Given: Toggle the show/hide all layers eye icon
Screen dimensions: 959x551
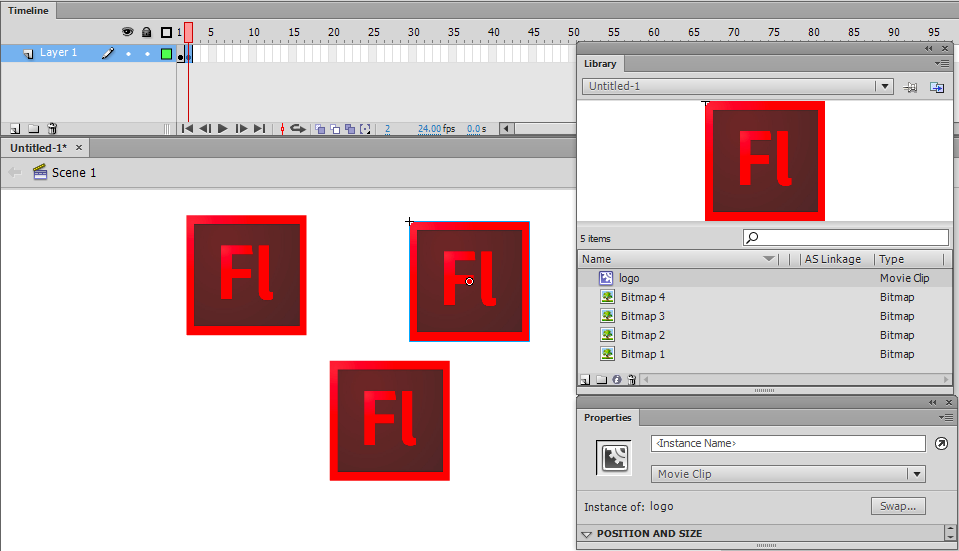Looking at the screenshot, I should point(128,32).
